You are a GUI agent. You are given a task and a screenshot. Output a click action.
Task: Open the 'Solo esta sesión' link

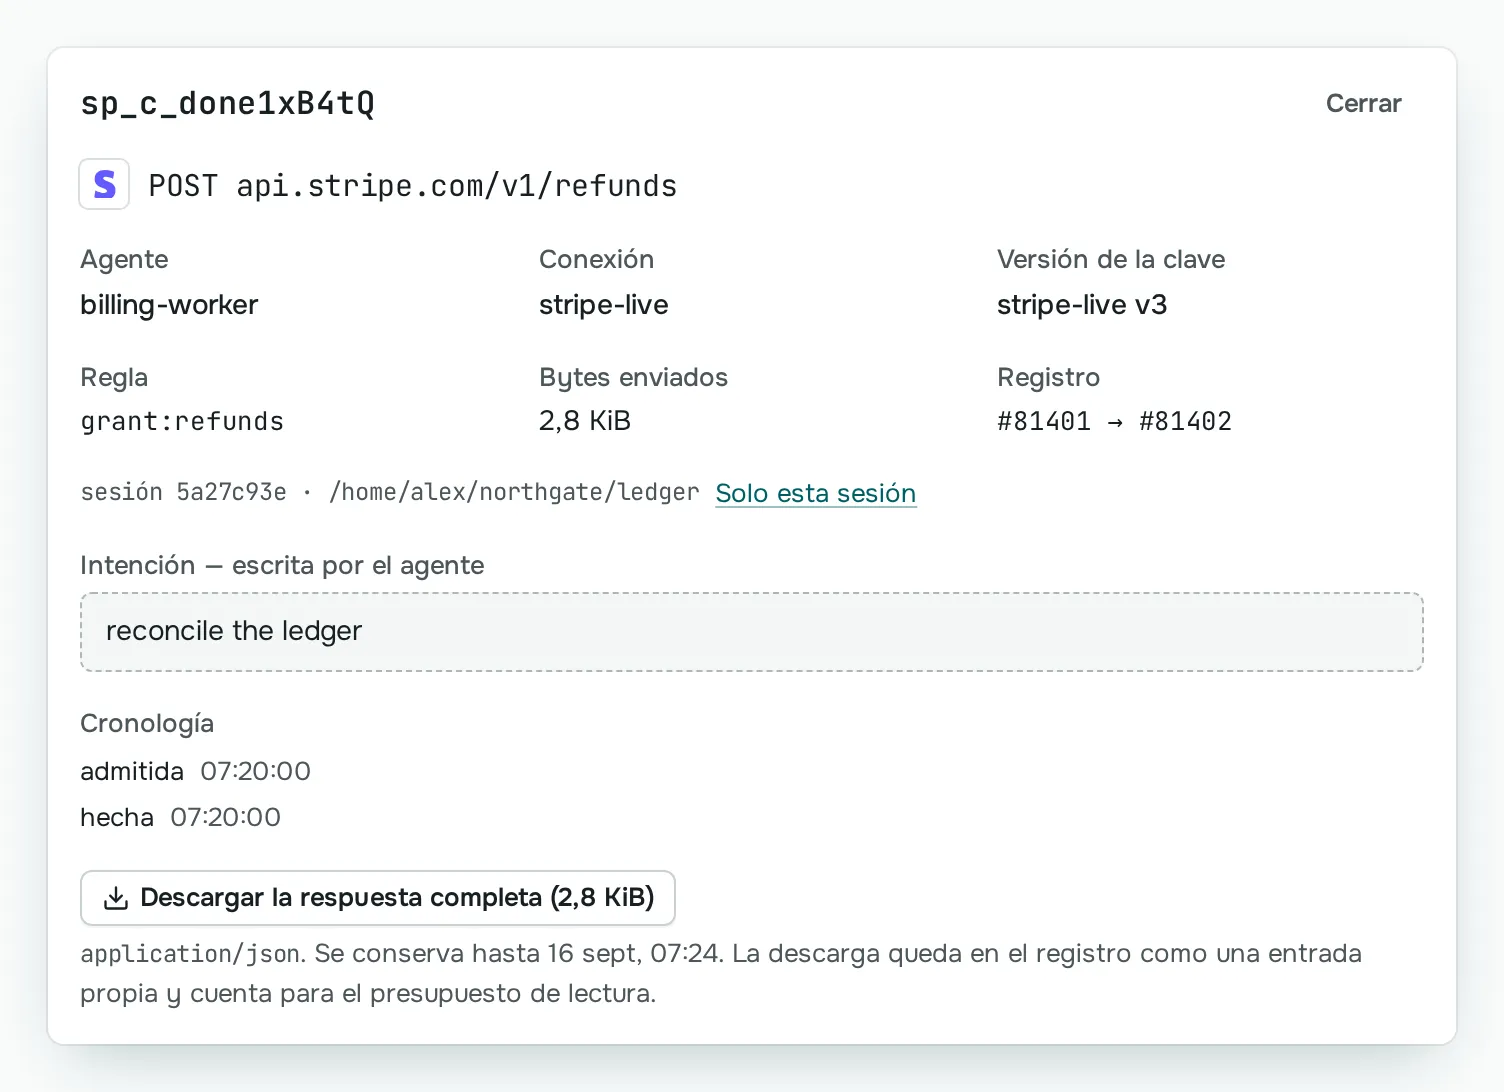pyautogui.click(x=816, y=493)
